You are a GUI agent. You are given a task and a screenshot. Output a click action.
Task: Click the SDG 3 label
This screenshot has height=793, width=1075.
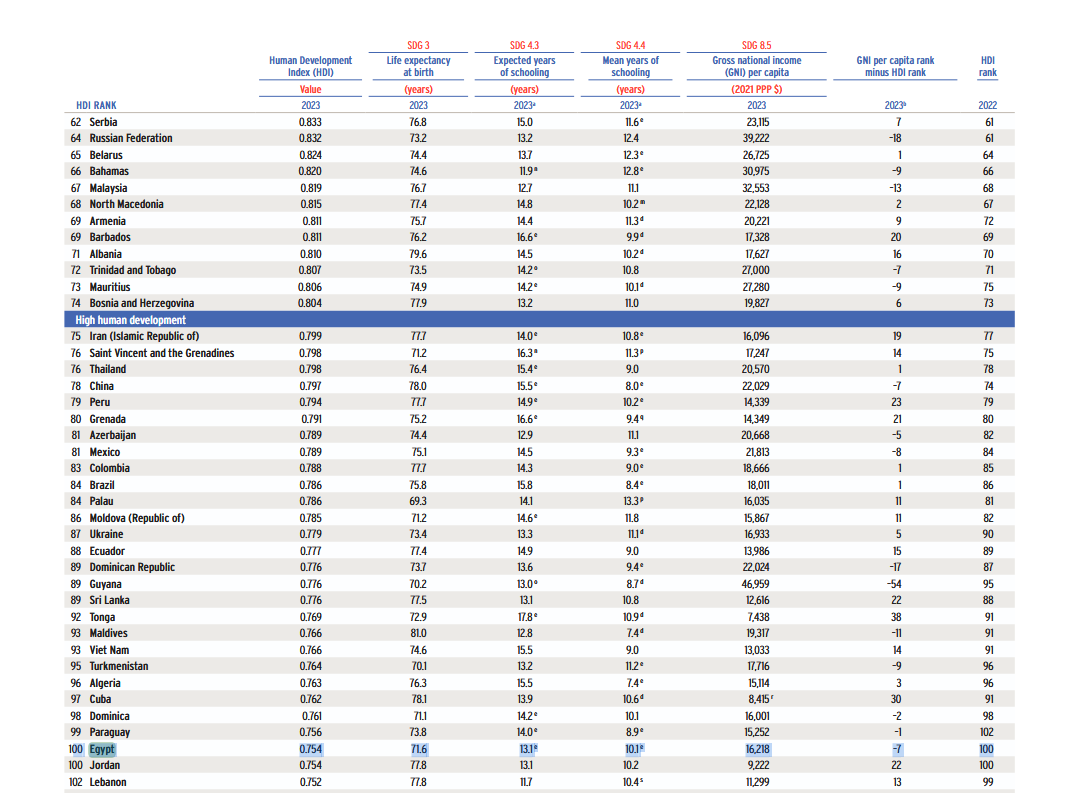click(418, 45)
